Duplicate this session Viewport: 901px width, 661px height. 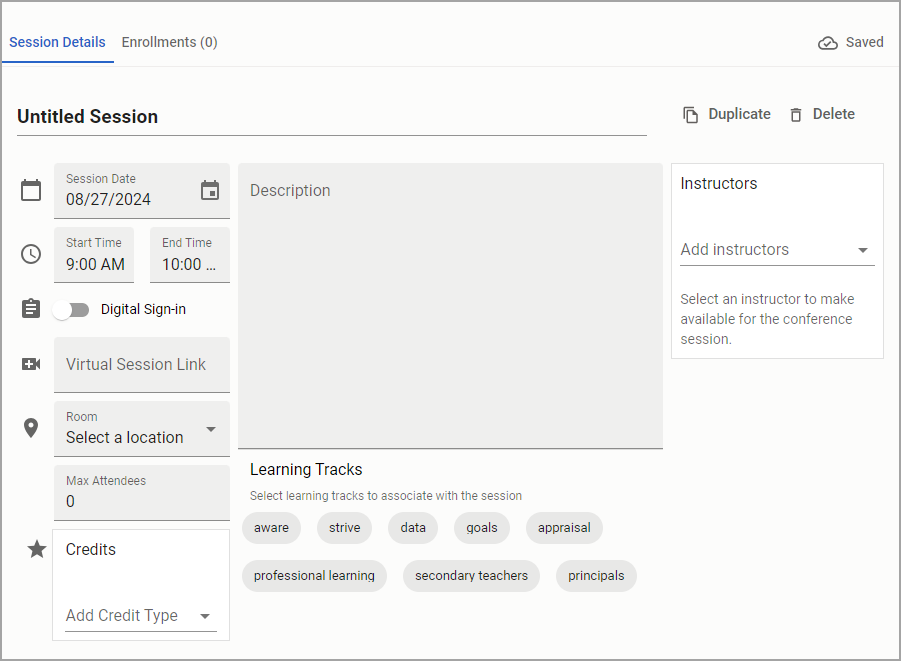pos(727,114)
